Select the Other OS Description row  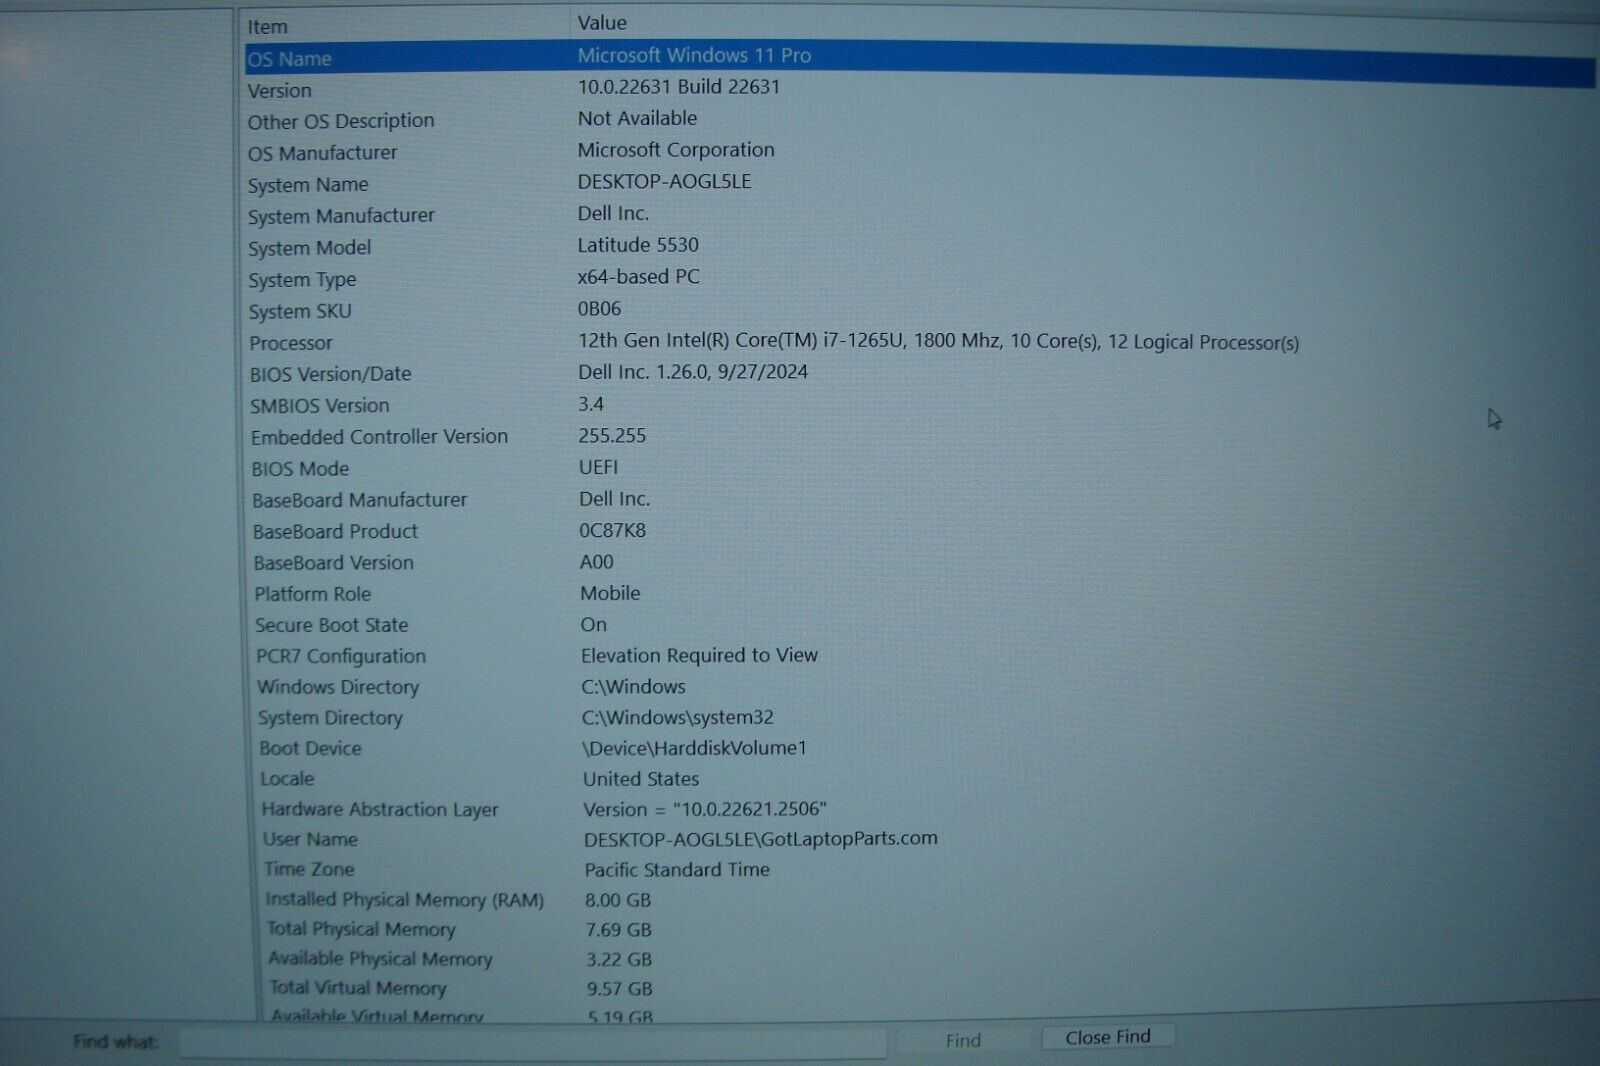[919, 120]
